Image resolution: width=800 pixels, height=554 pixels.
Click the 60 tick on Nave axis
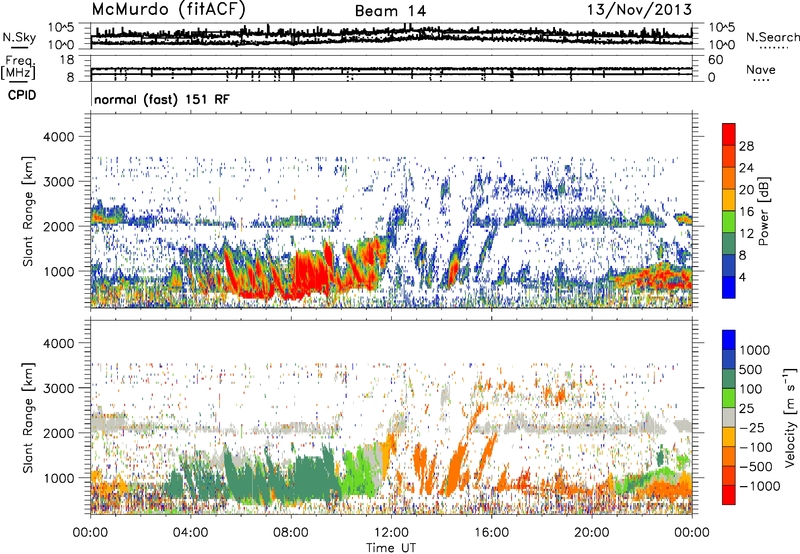coord(716,60)
